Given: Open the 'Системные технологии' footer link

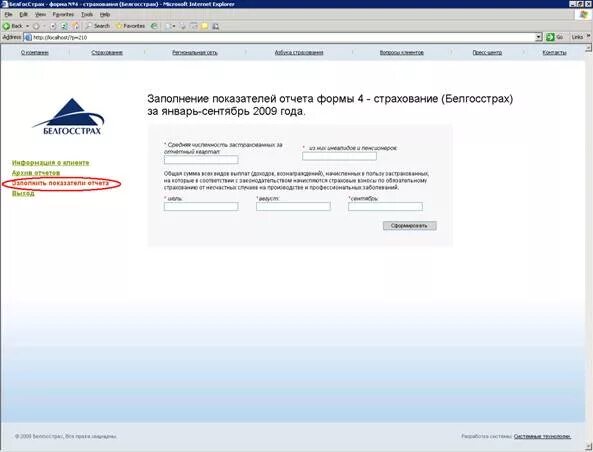Looking at the screenshot, I should pyautogui.click(x=542, y=436).
